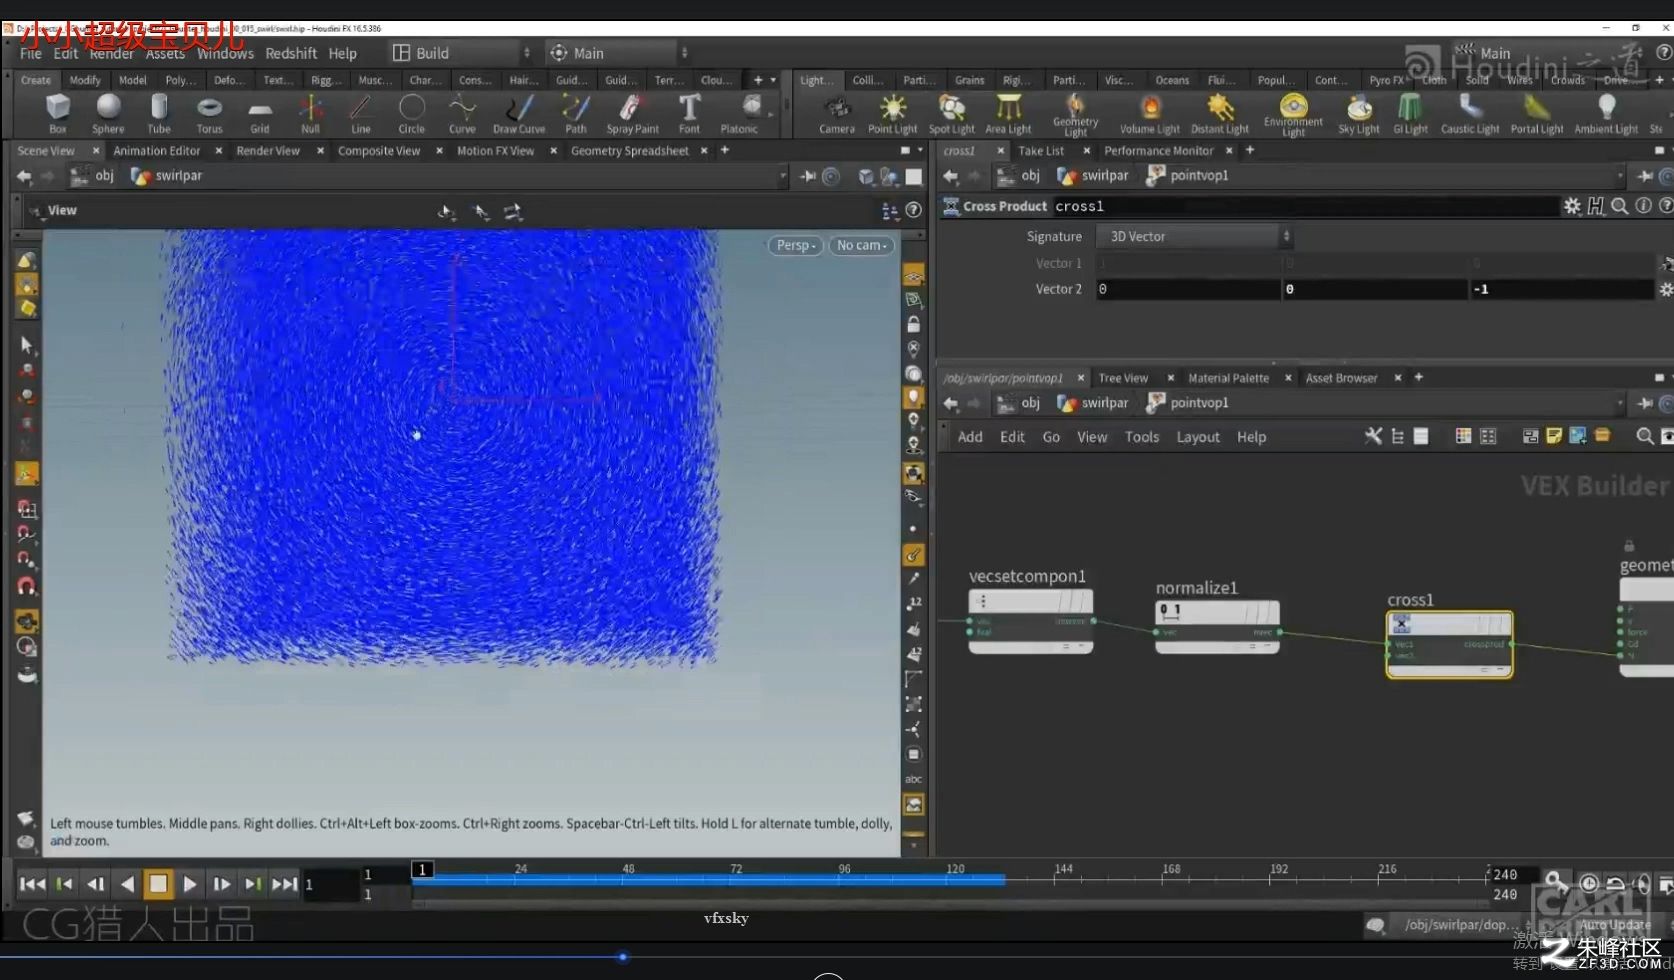Open the Build desktop dropdown

click(x=461, y=53)
